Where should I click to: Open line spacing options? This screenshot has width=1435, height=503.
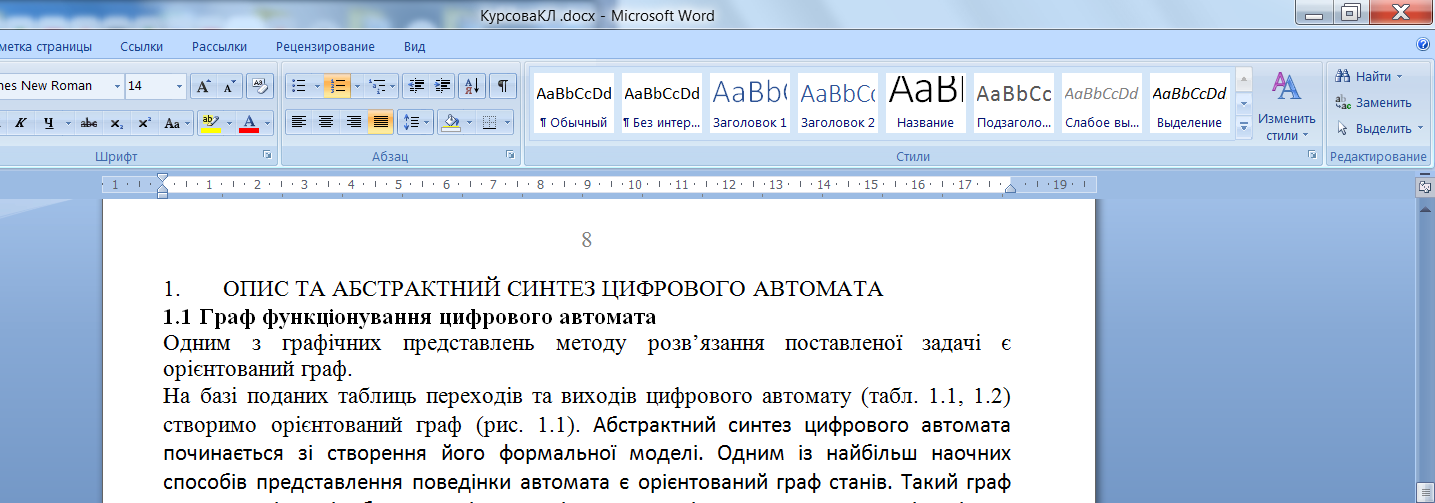(x=415, y=123)
